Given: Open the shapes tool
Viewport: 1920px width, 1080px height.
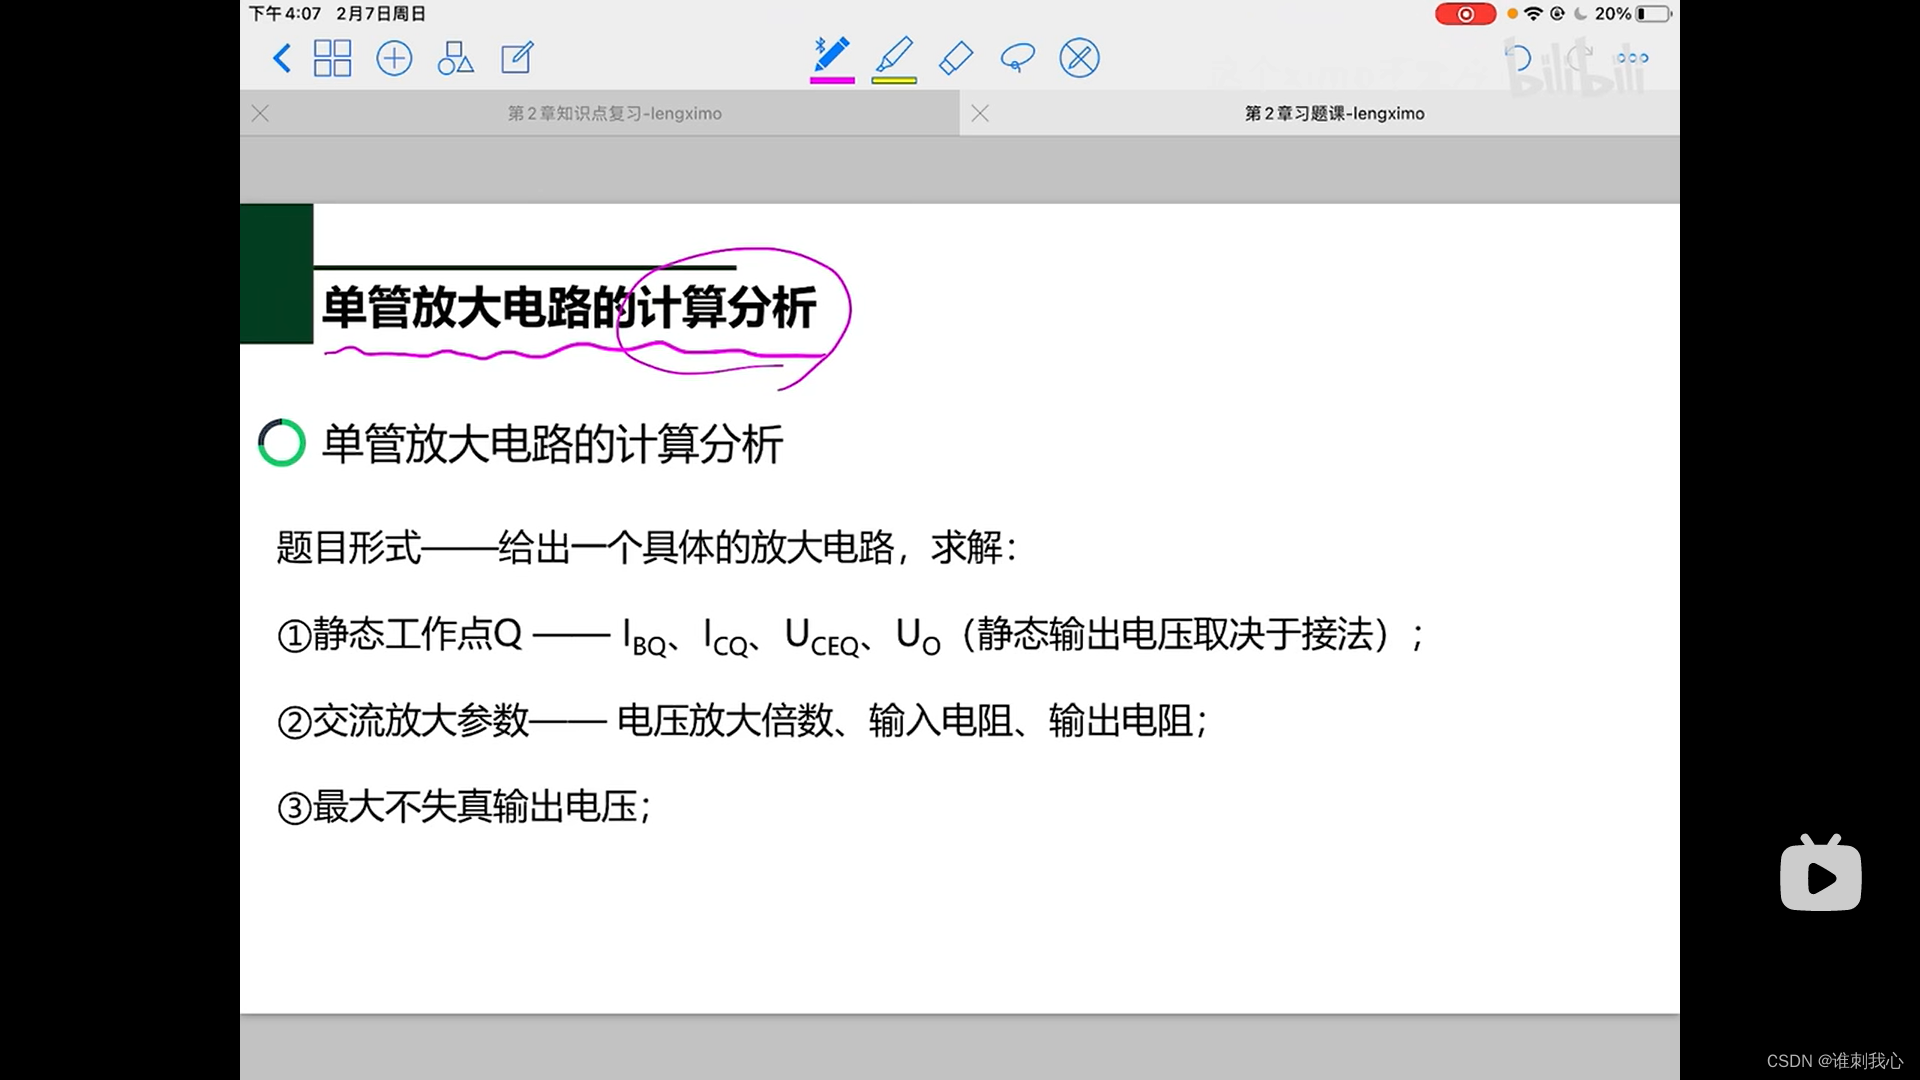Looking at the screenshot, I should click(455, 58).
